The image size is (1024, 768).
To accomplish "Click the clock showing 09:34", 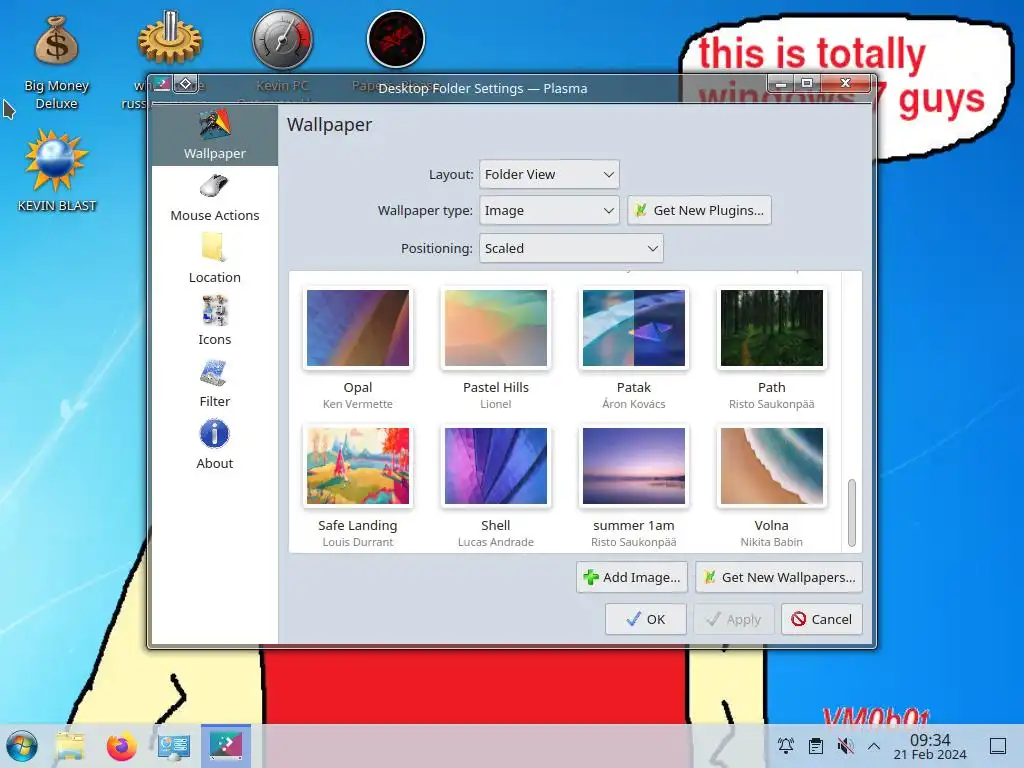I will pos(930,746).
